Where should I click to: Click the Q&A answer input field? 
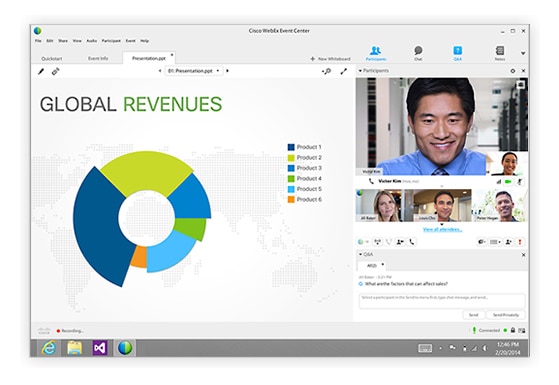tap(442, 301)
